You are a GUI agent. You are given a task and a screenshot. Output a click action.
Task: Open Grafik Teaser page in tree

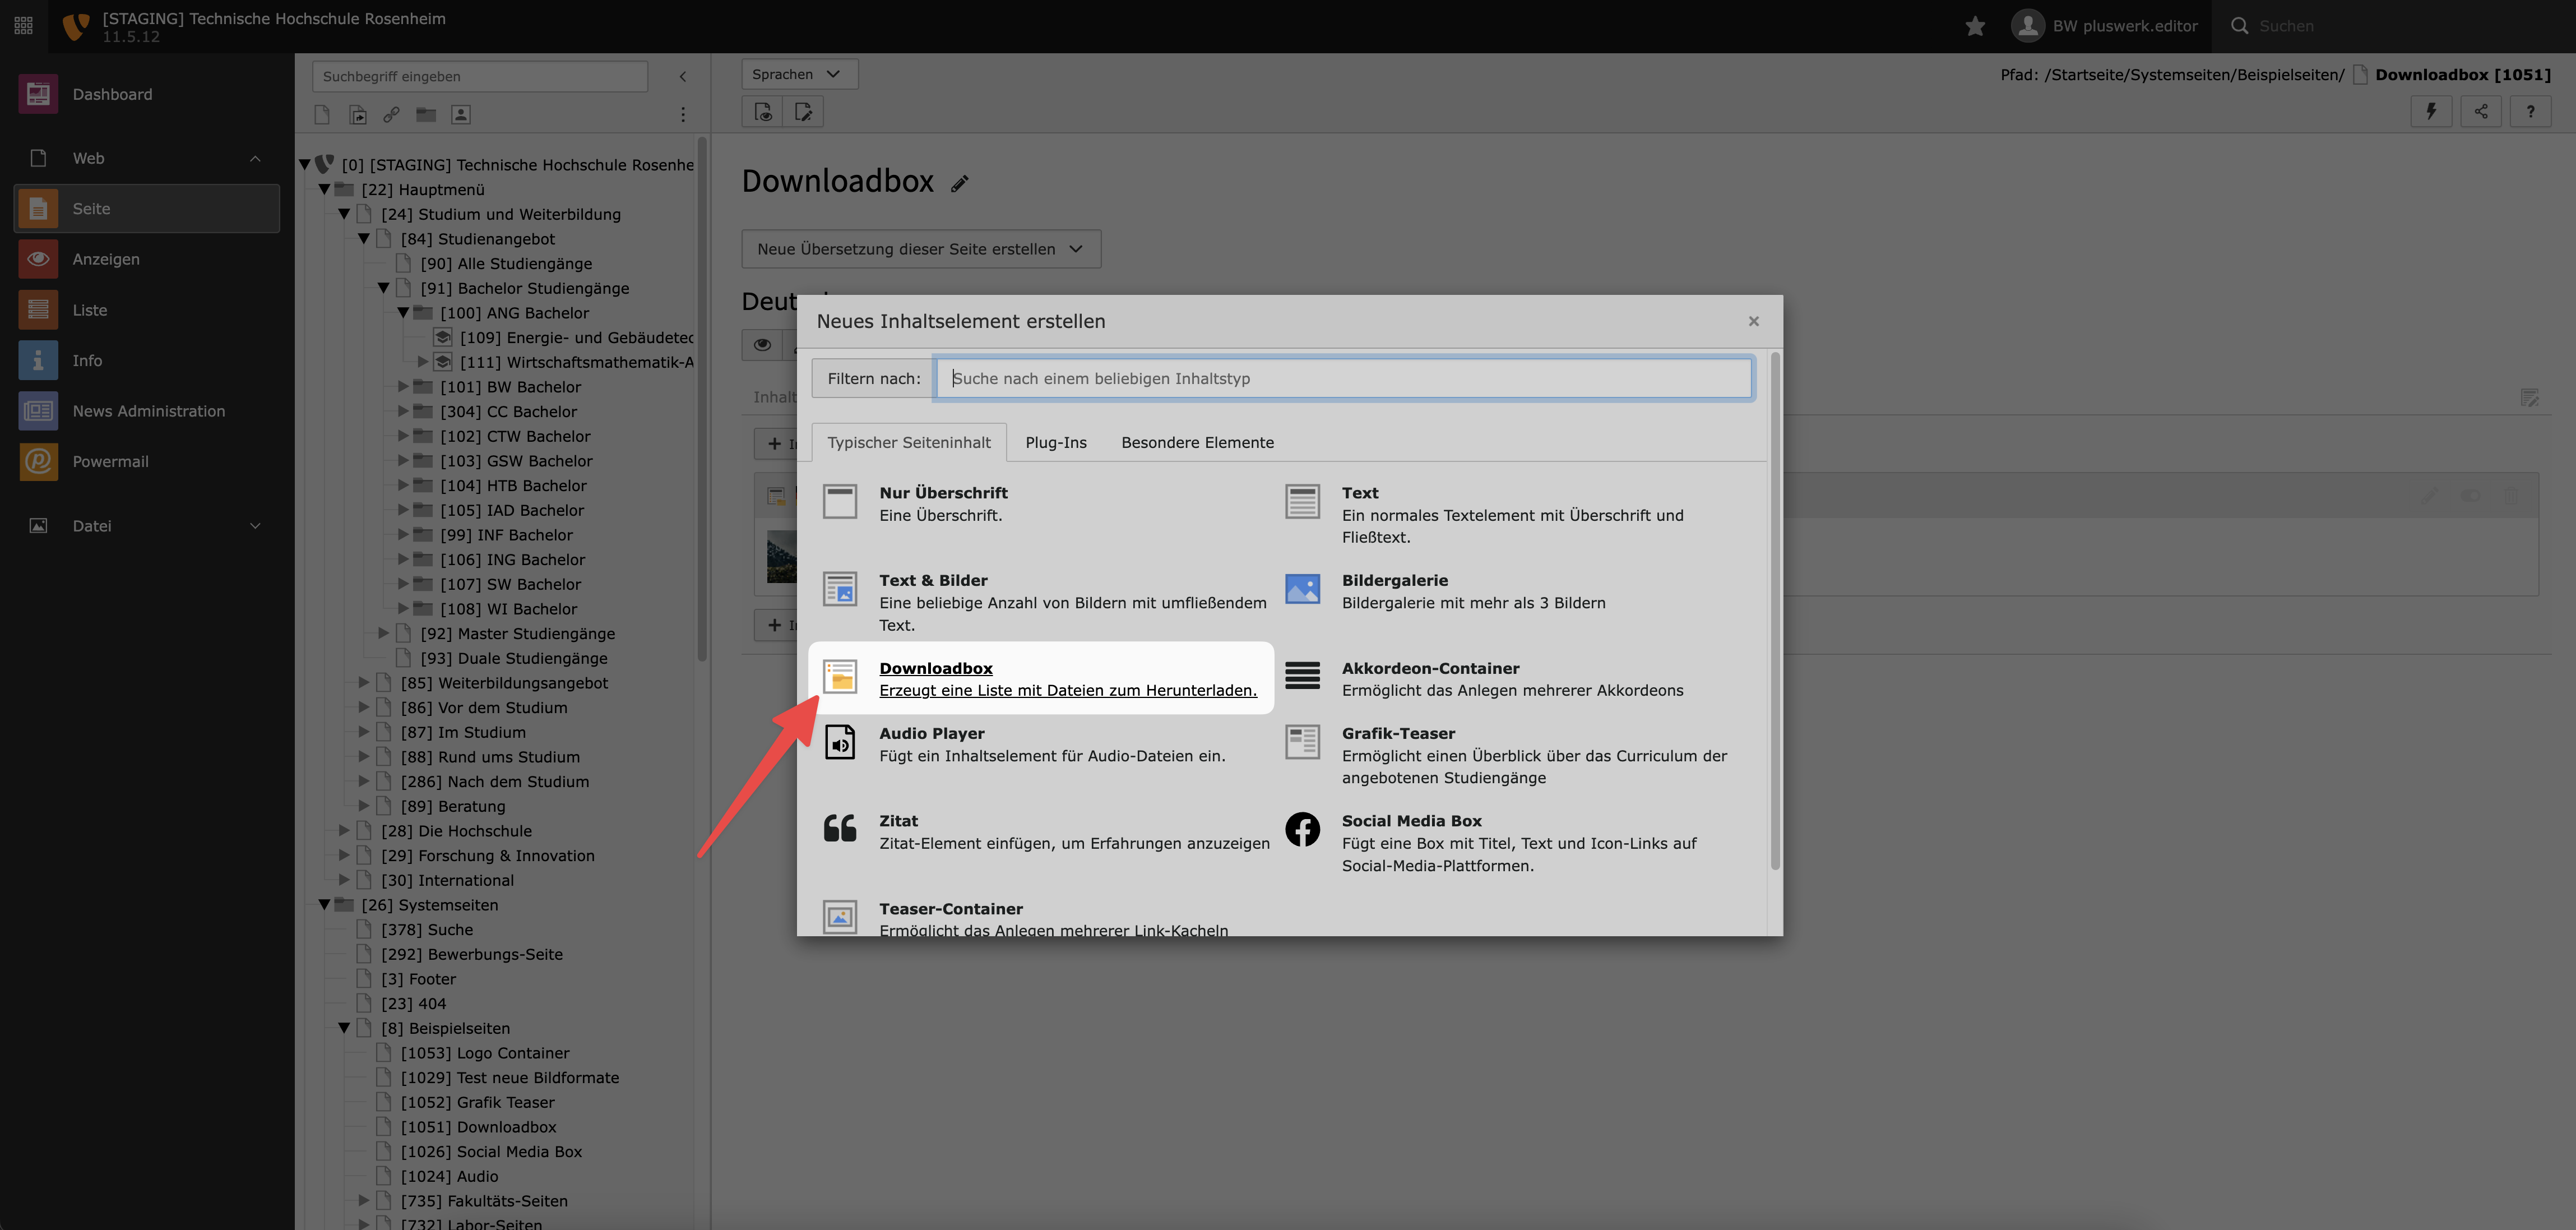(x=477, y=1102)
